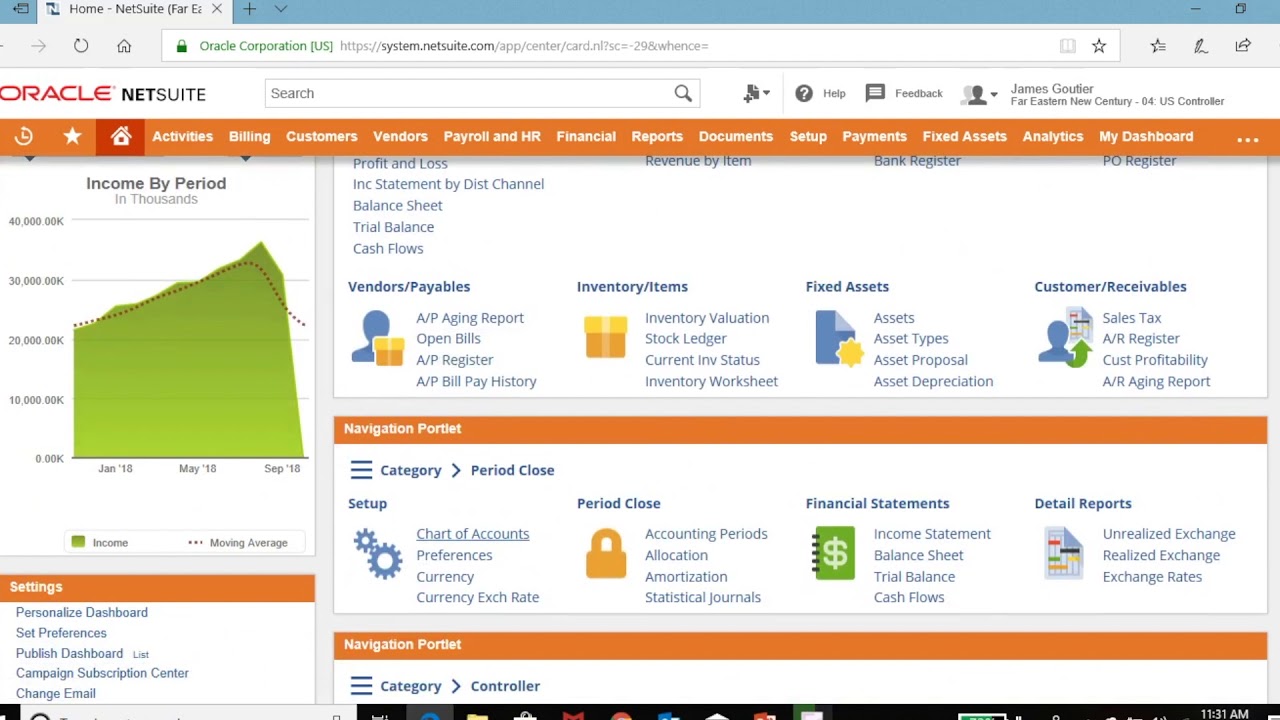
Task: Click the Inventory/Items box icon
Action: point(606,336)
